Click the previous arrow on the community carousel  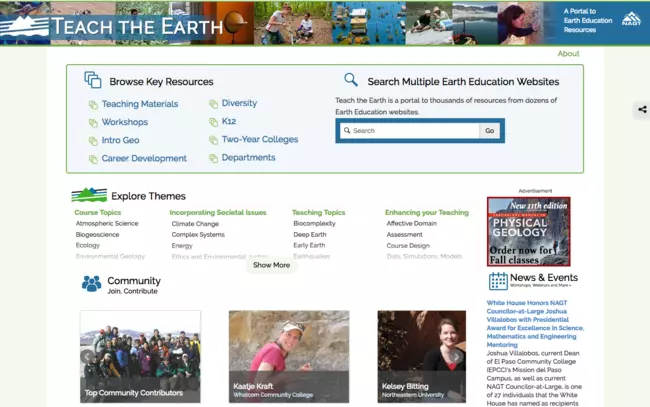[x=87, y=356]
